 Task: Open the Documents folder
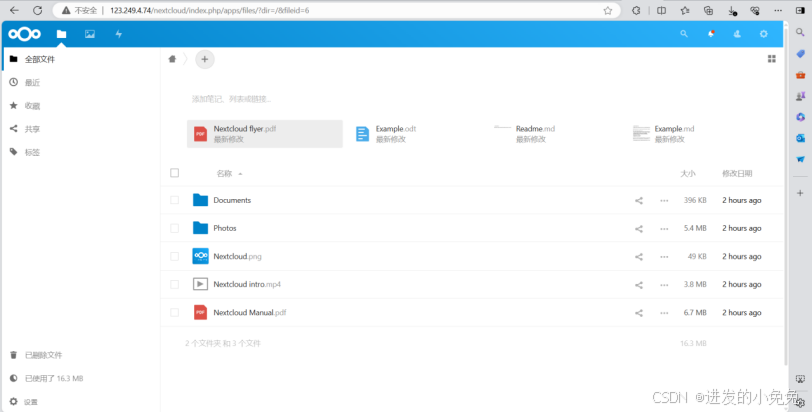(232, 200)
